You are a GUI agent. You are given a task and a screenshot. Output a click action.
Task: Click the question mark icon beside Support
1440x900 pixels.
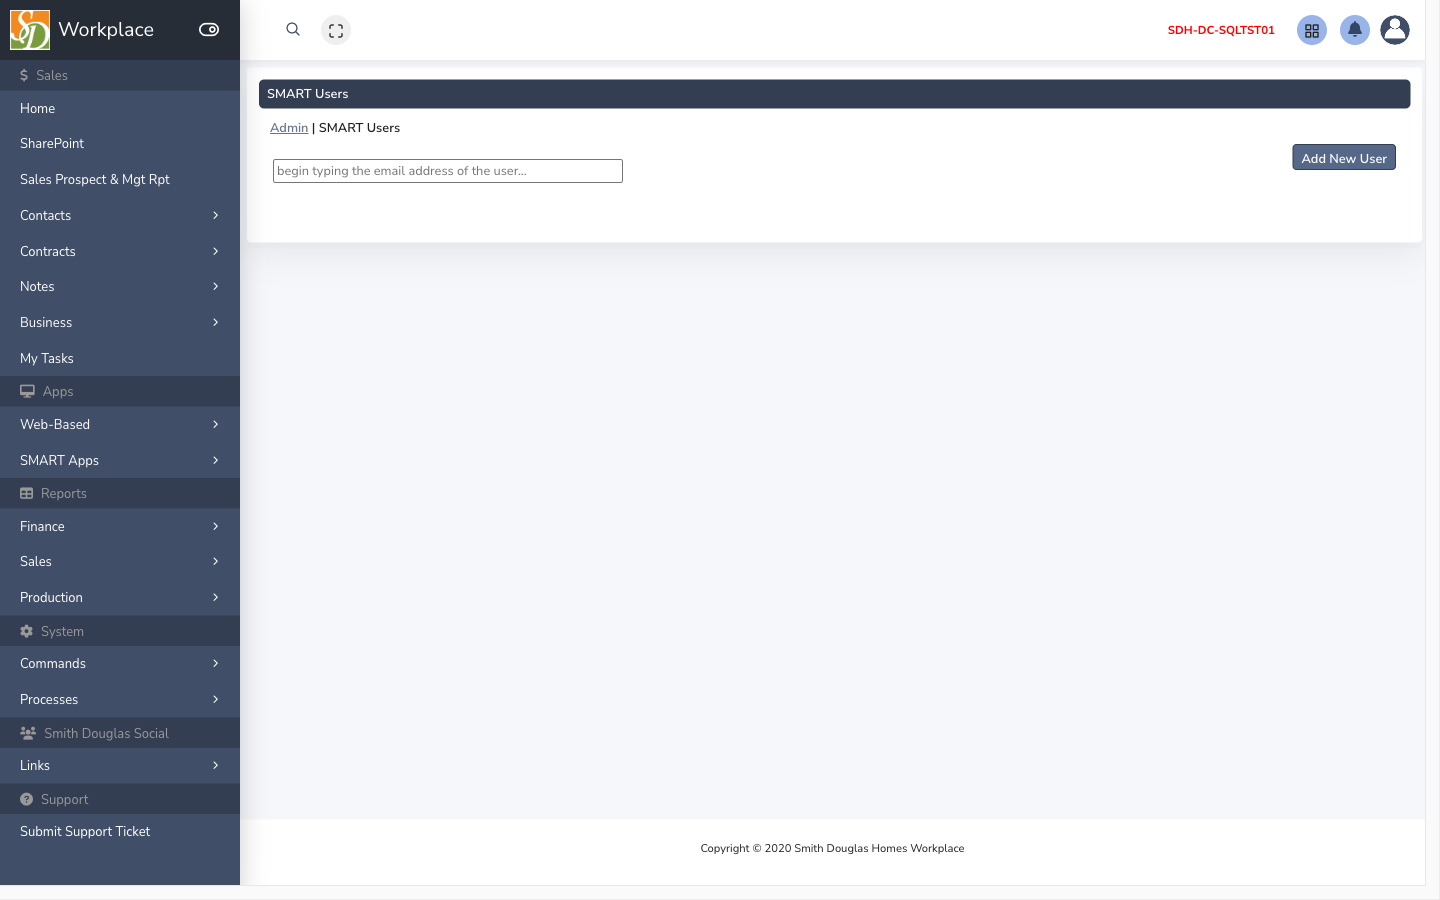(27, 799)
